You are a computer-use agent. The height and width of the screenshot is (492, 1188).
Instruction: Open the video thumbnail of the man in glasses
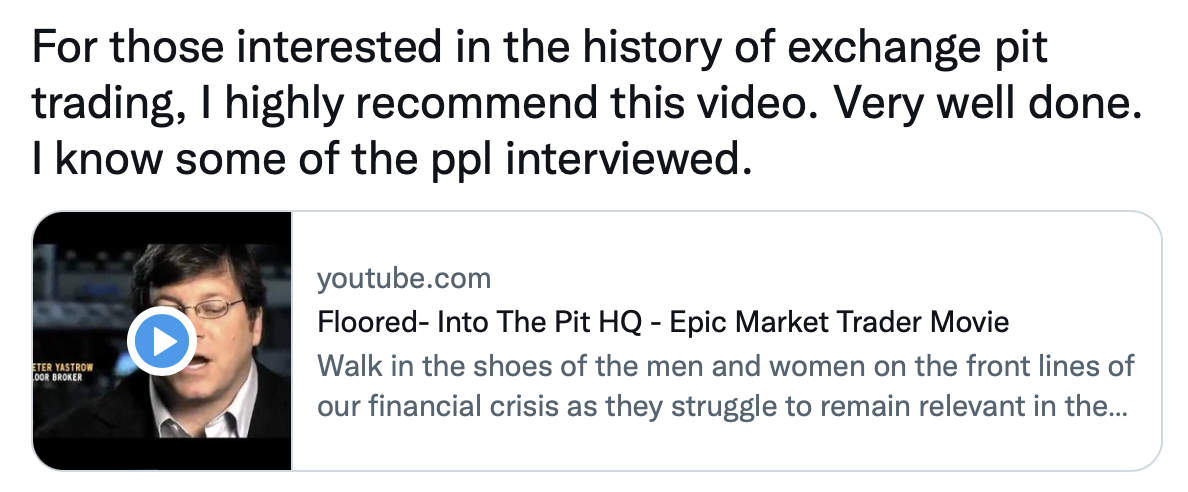(x=162, y=341)
